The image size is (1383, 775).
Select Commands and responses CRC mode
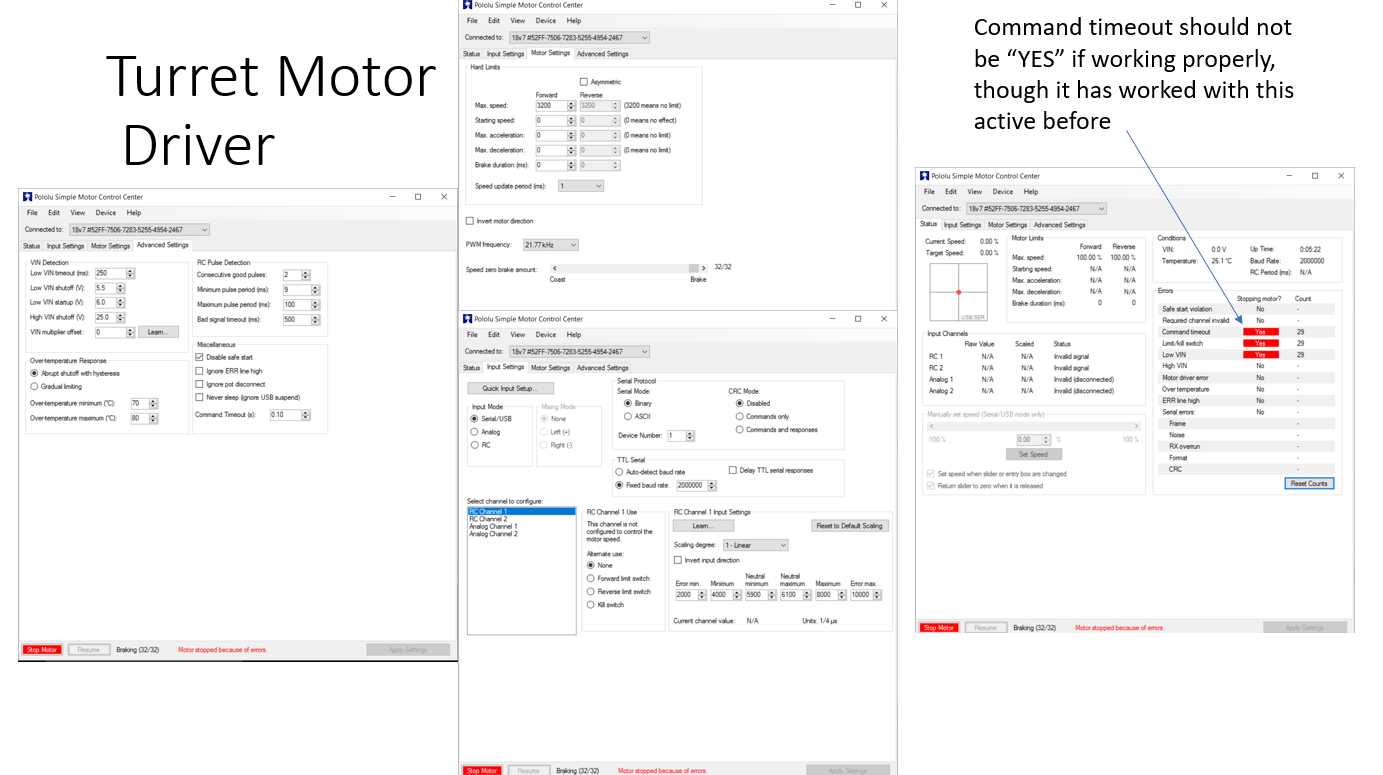pyautogui.click(x=739, y=430)
